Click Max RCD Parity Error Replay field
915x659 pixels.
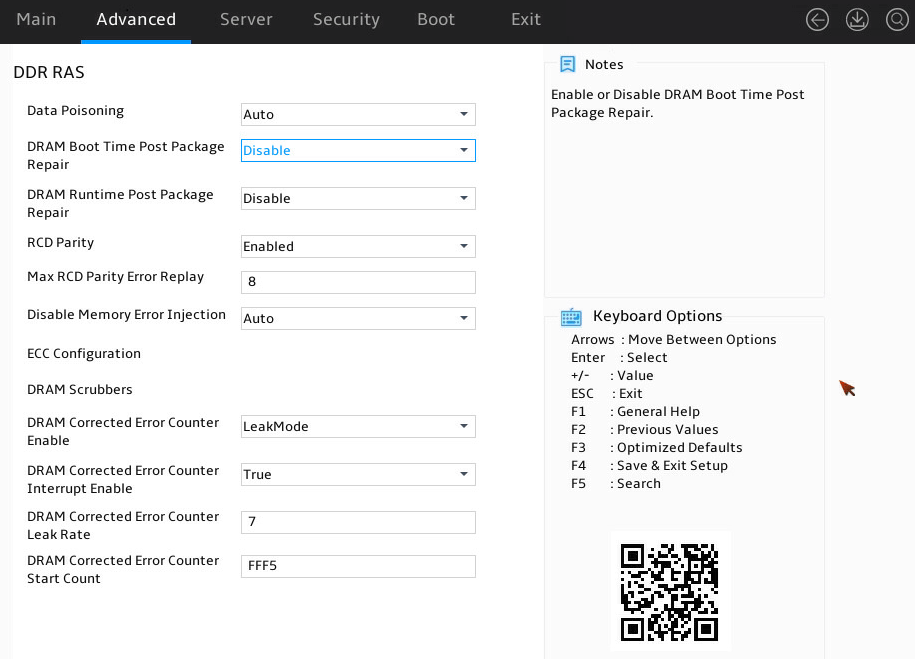point(358,283)
